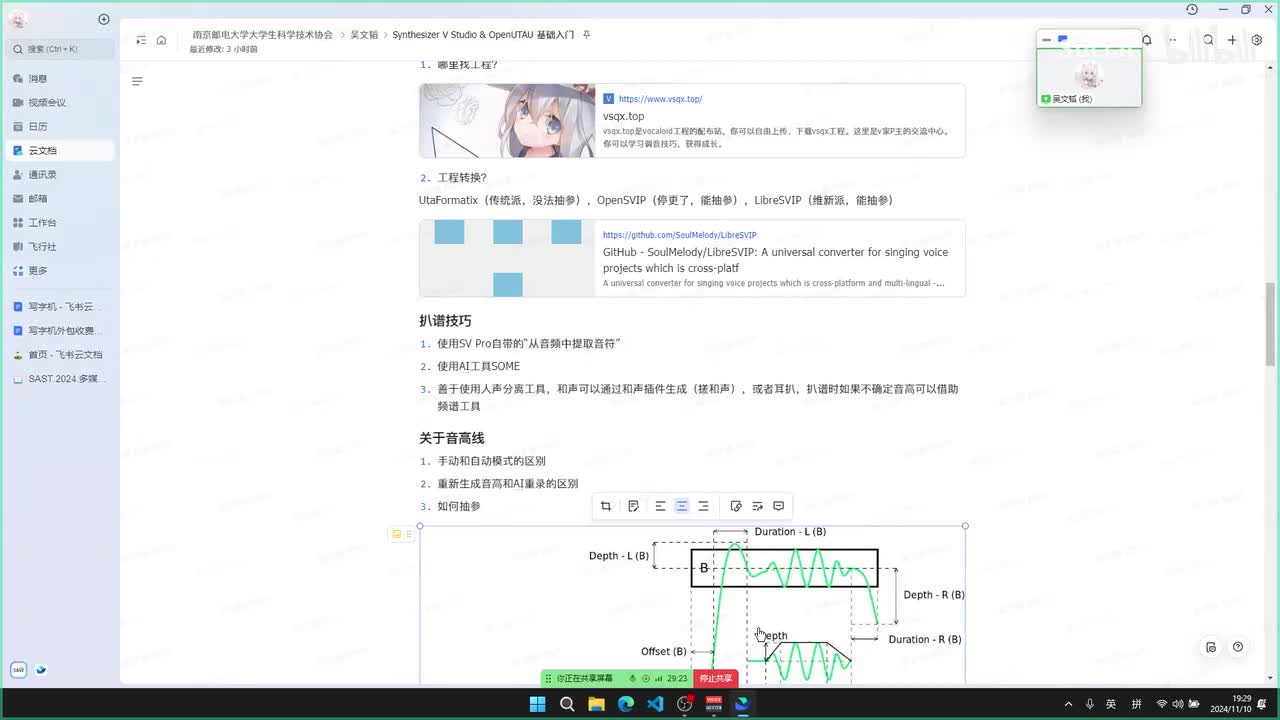Image resolution: width=1280 pixels, height=720 pixels.
Task: Open pinned doc 写字机 - 飞书云
Action: (58, 307)
